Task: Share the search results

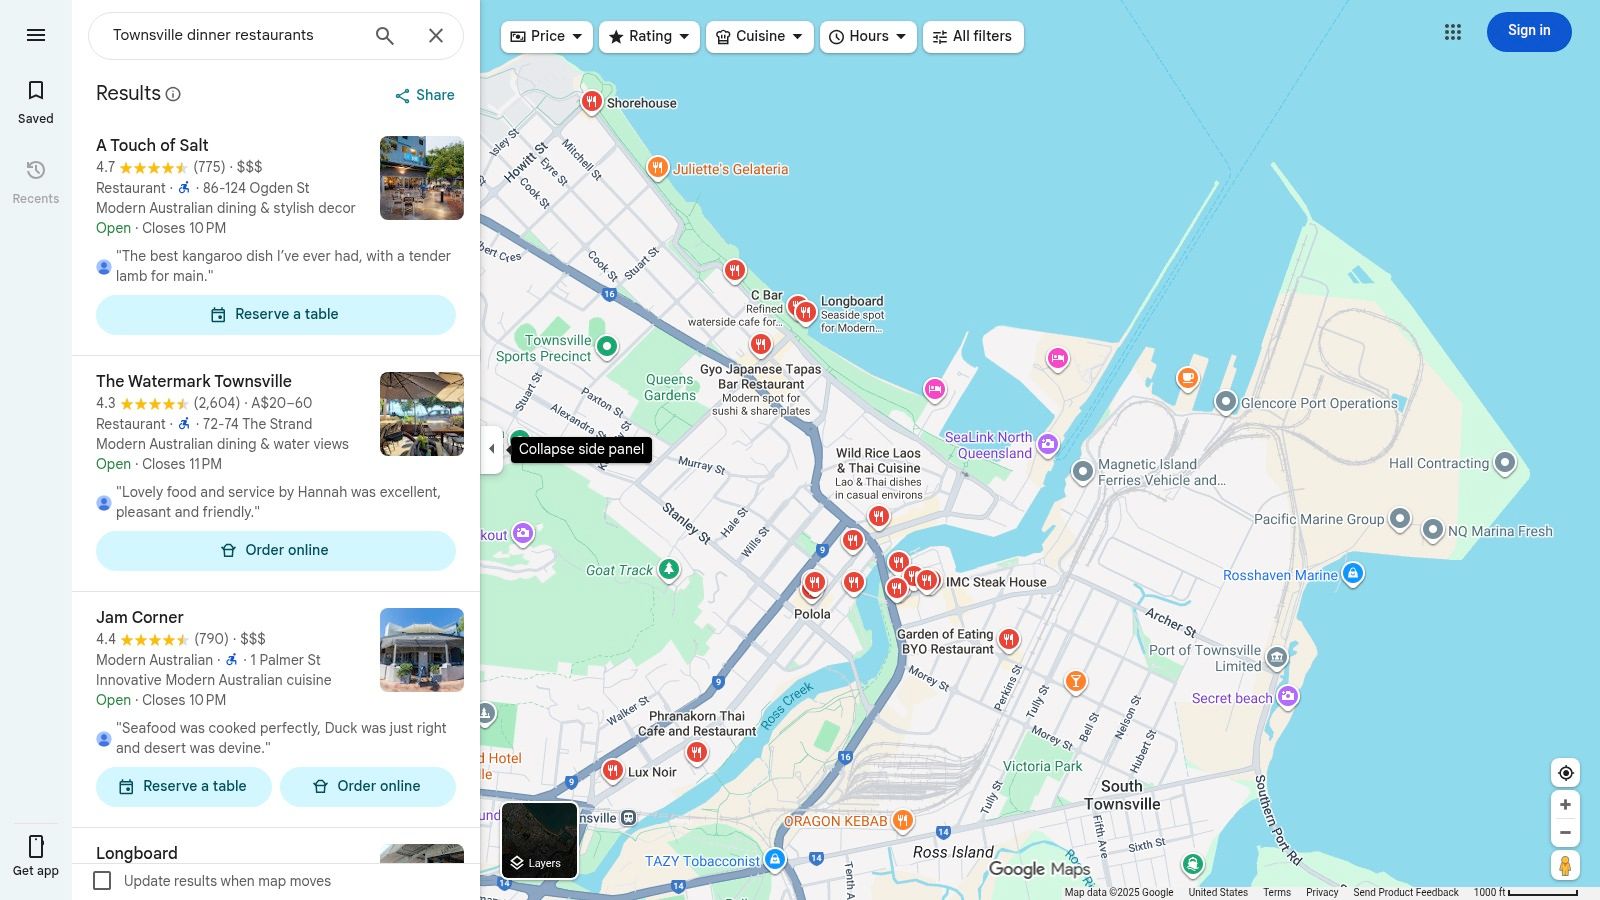Action: coord(423,95)
